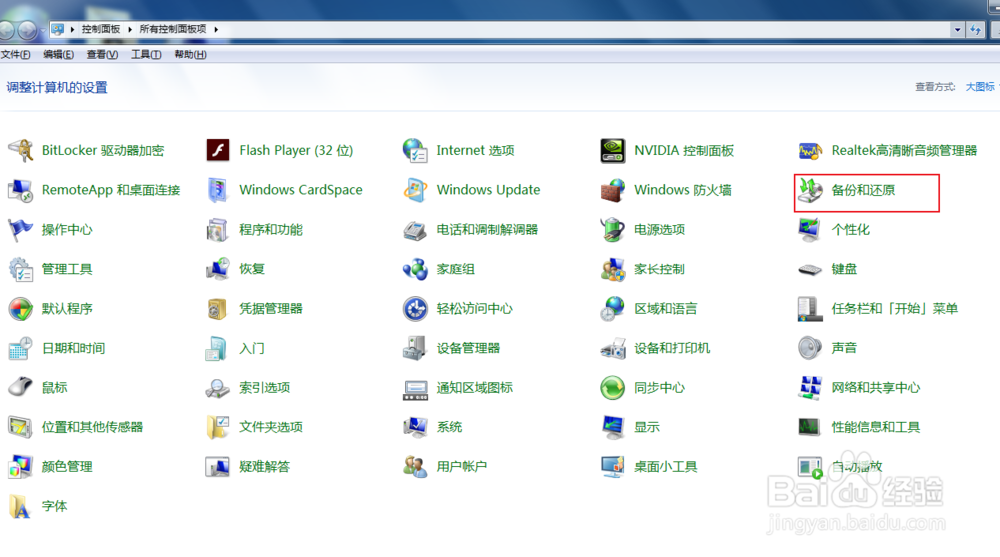Click the control panel icon in address bar

pyautogui.click(x=57, y=29)
